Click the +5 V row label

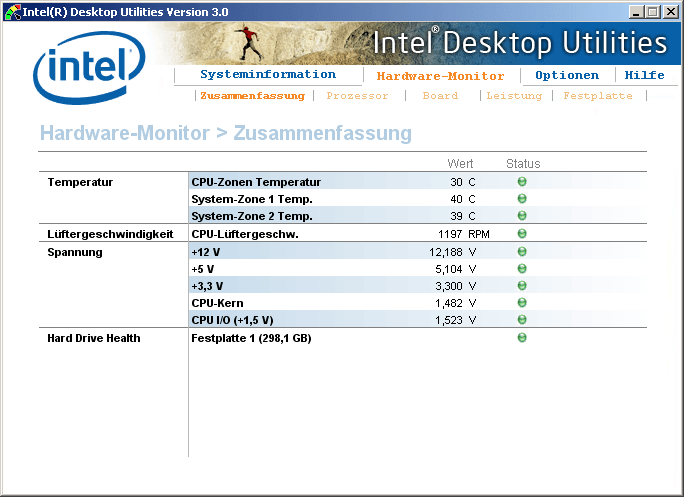point(202,269)
